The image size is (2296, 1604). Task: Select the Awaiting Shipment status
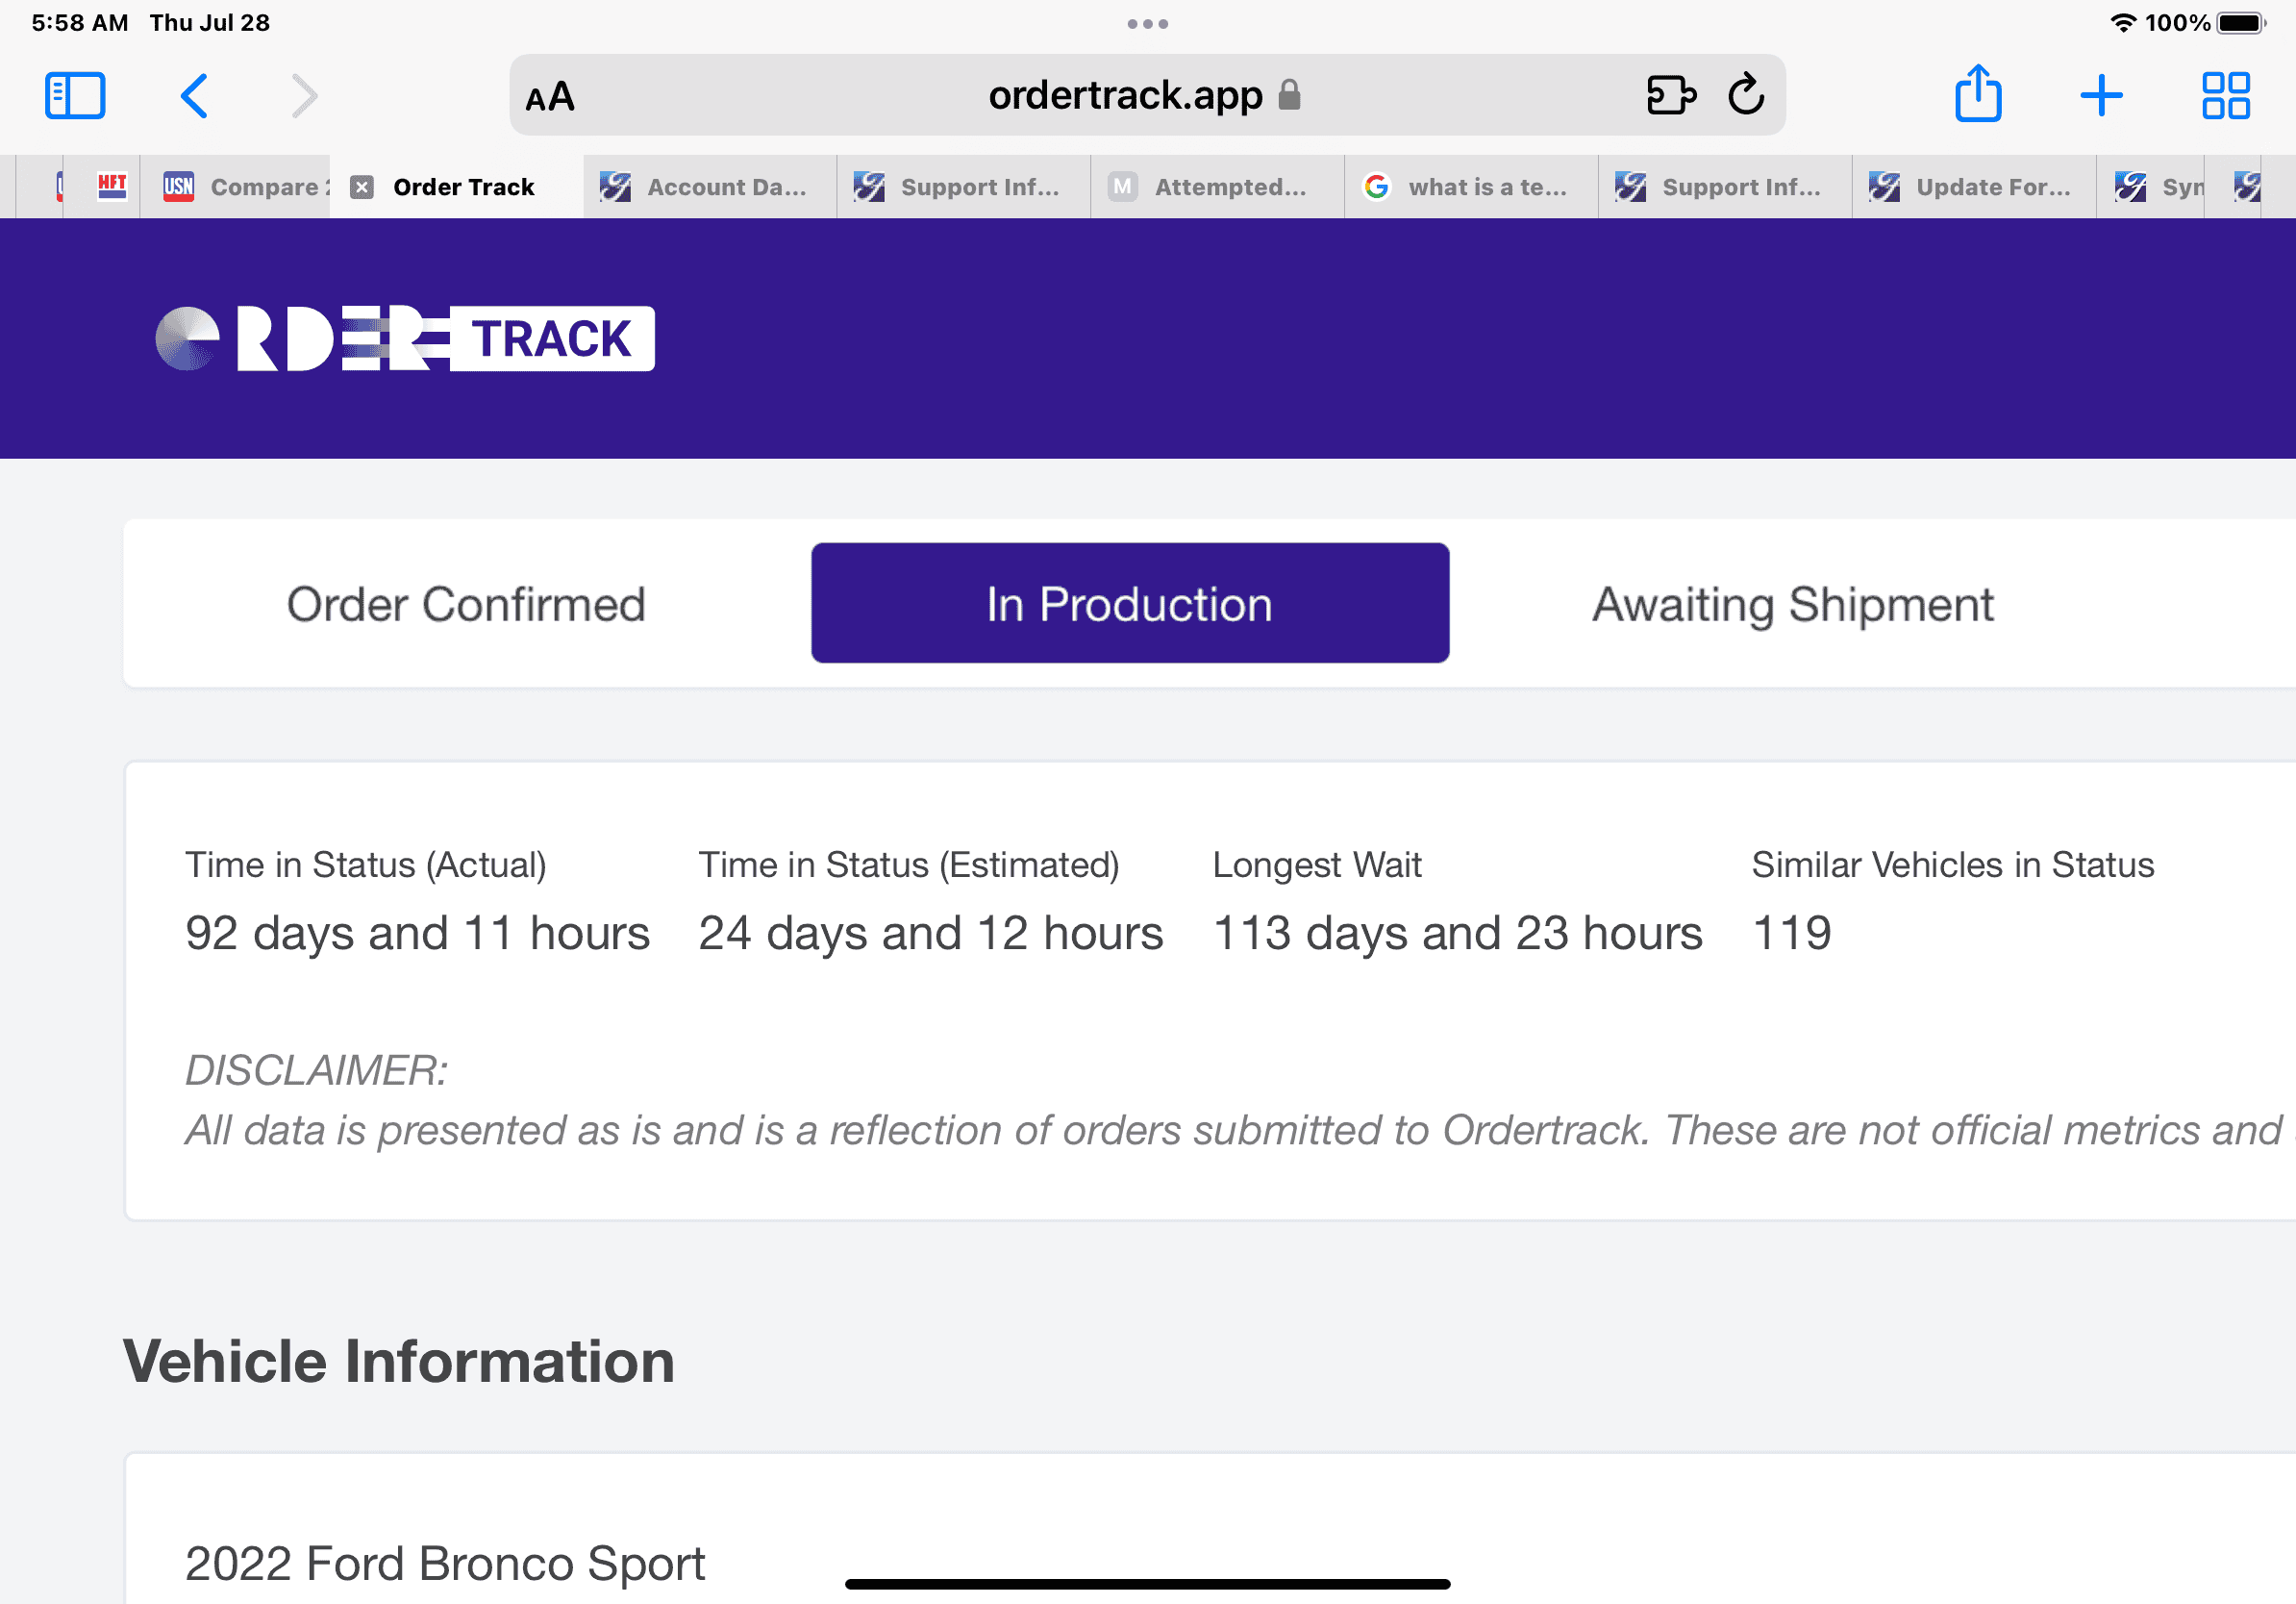tap(1792, 604)
